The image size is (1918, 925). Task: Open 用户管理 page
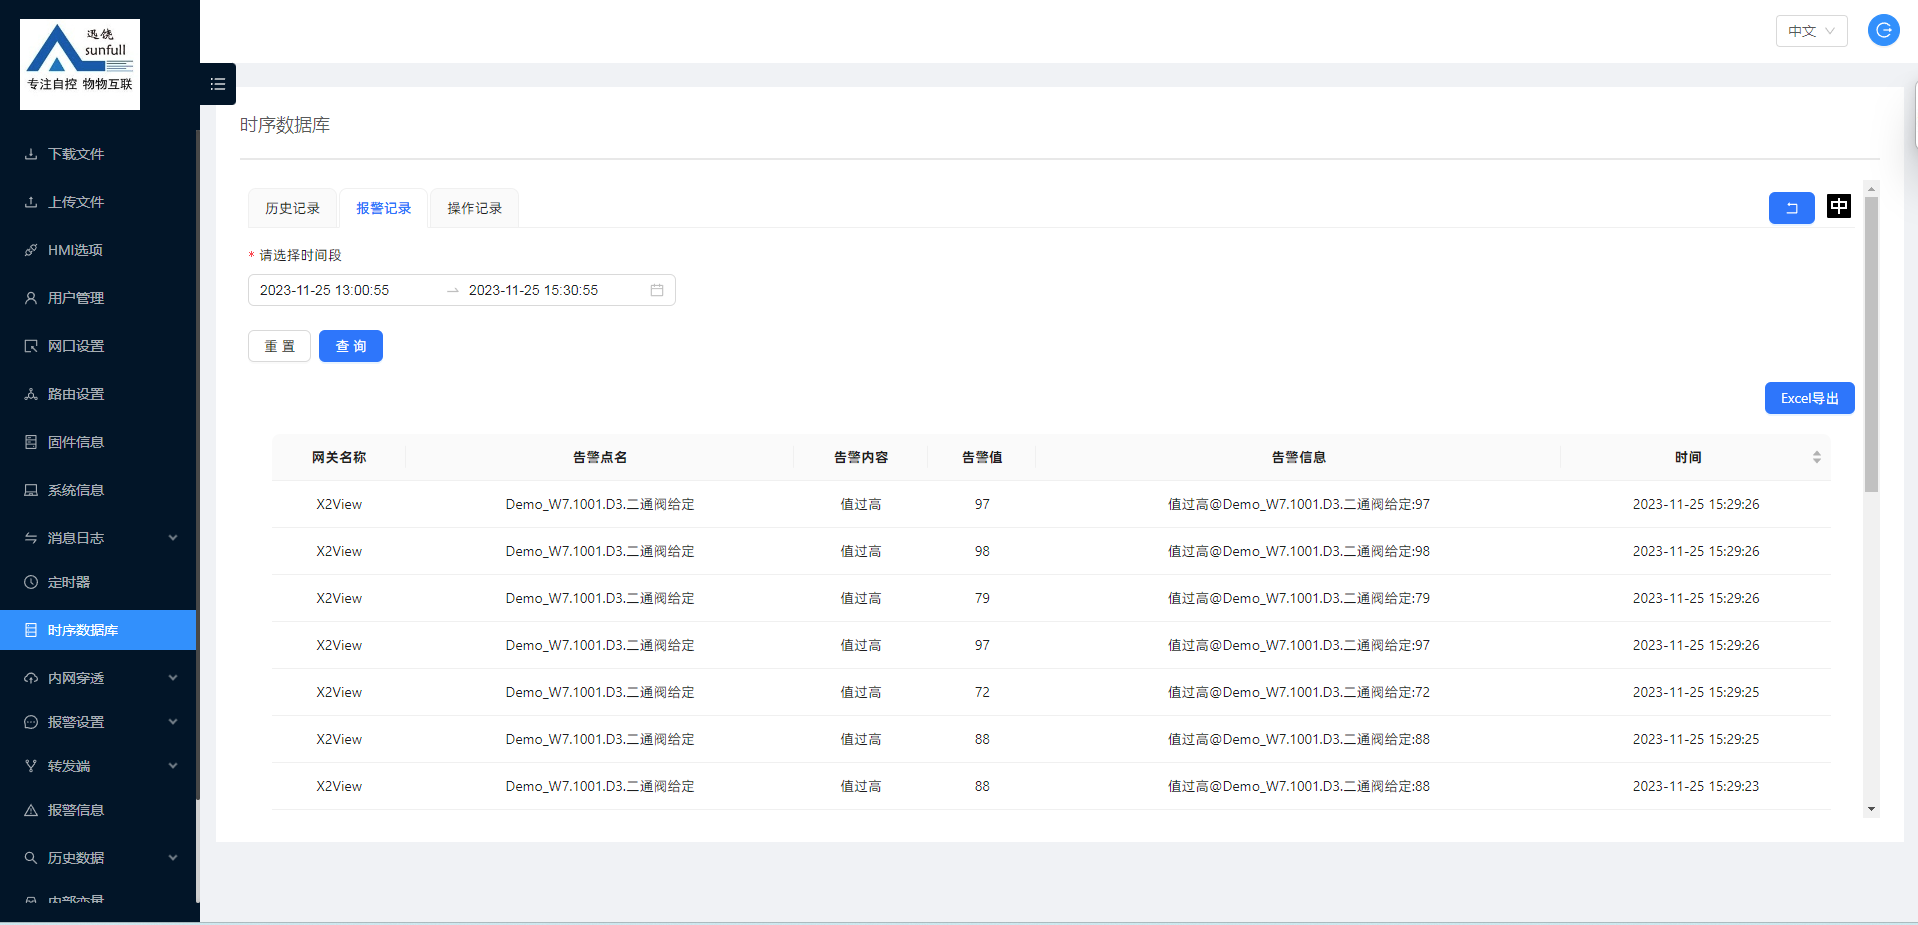click(76, 298)
